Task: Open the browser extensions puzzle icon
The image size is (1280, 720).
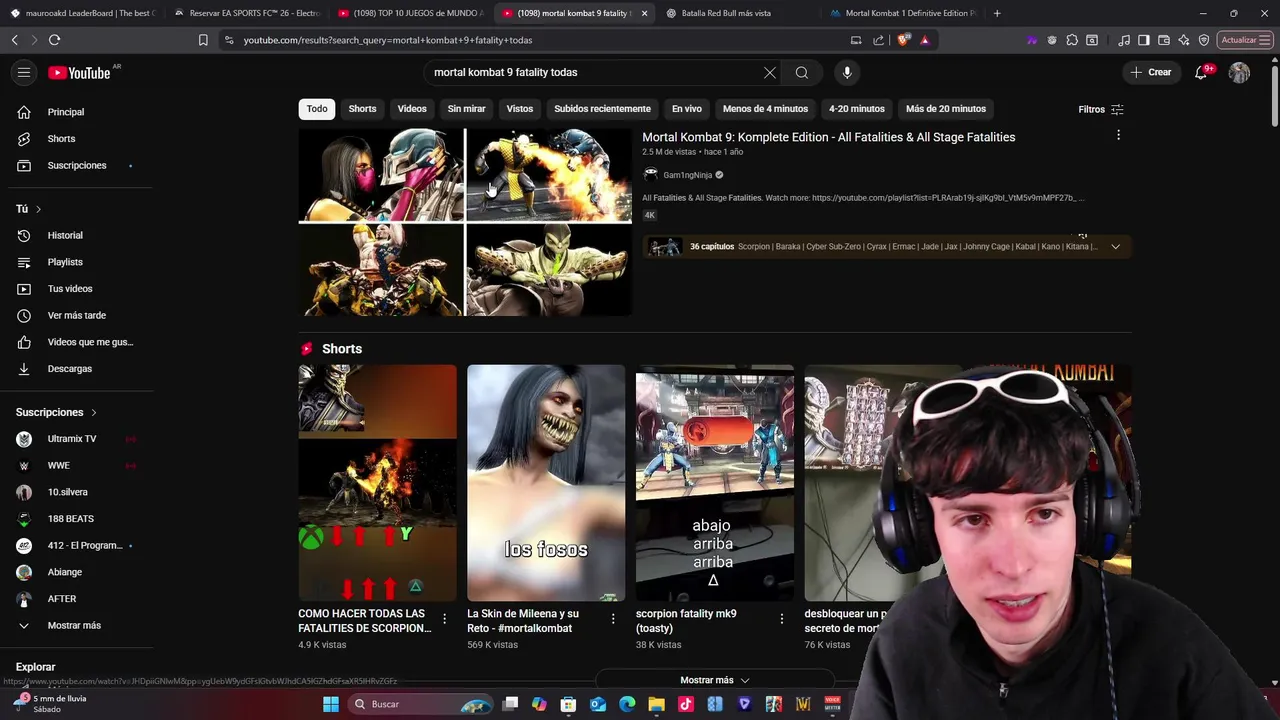Action: pyautogui.click(x=1072, y=40)
